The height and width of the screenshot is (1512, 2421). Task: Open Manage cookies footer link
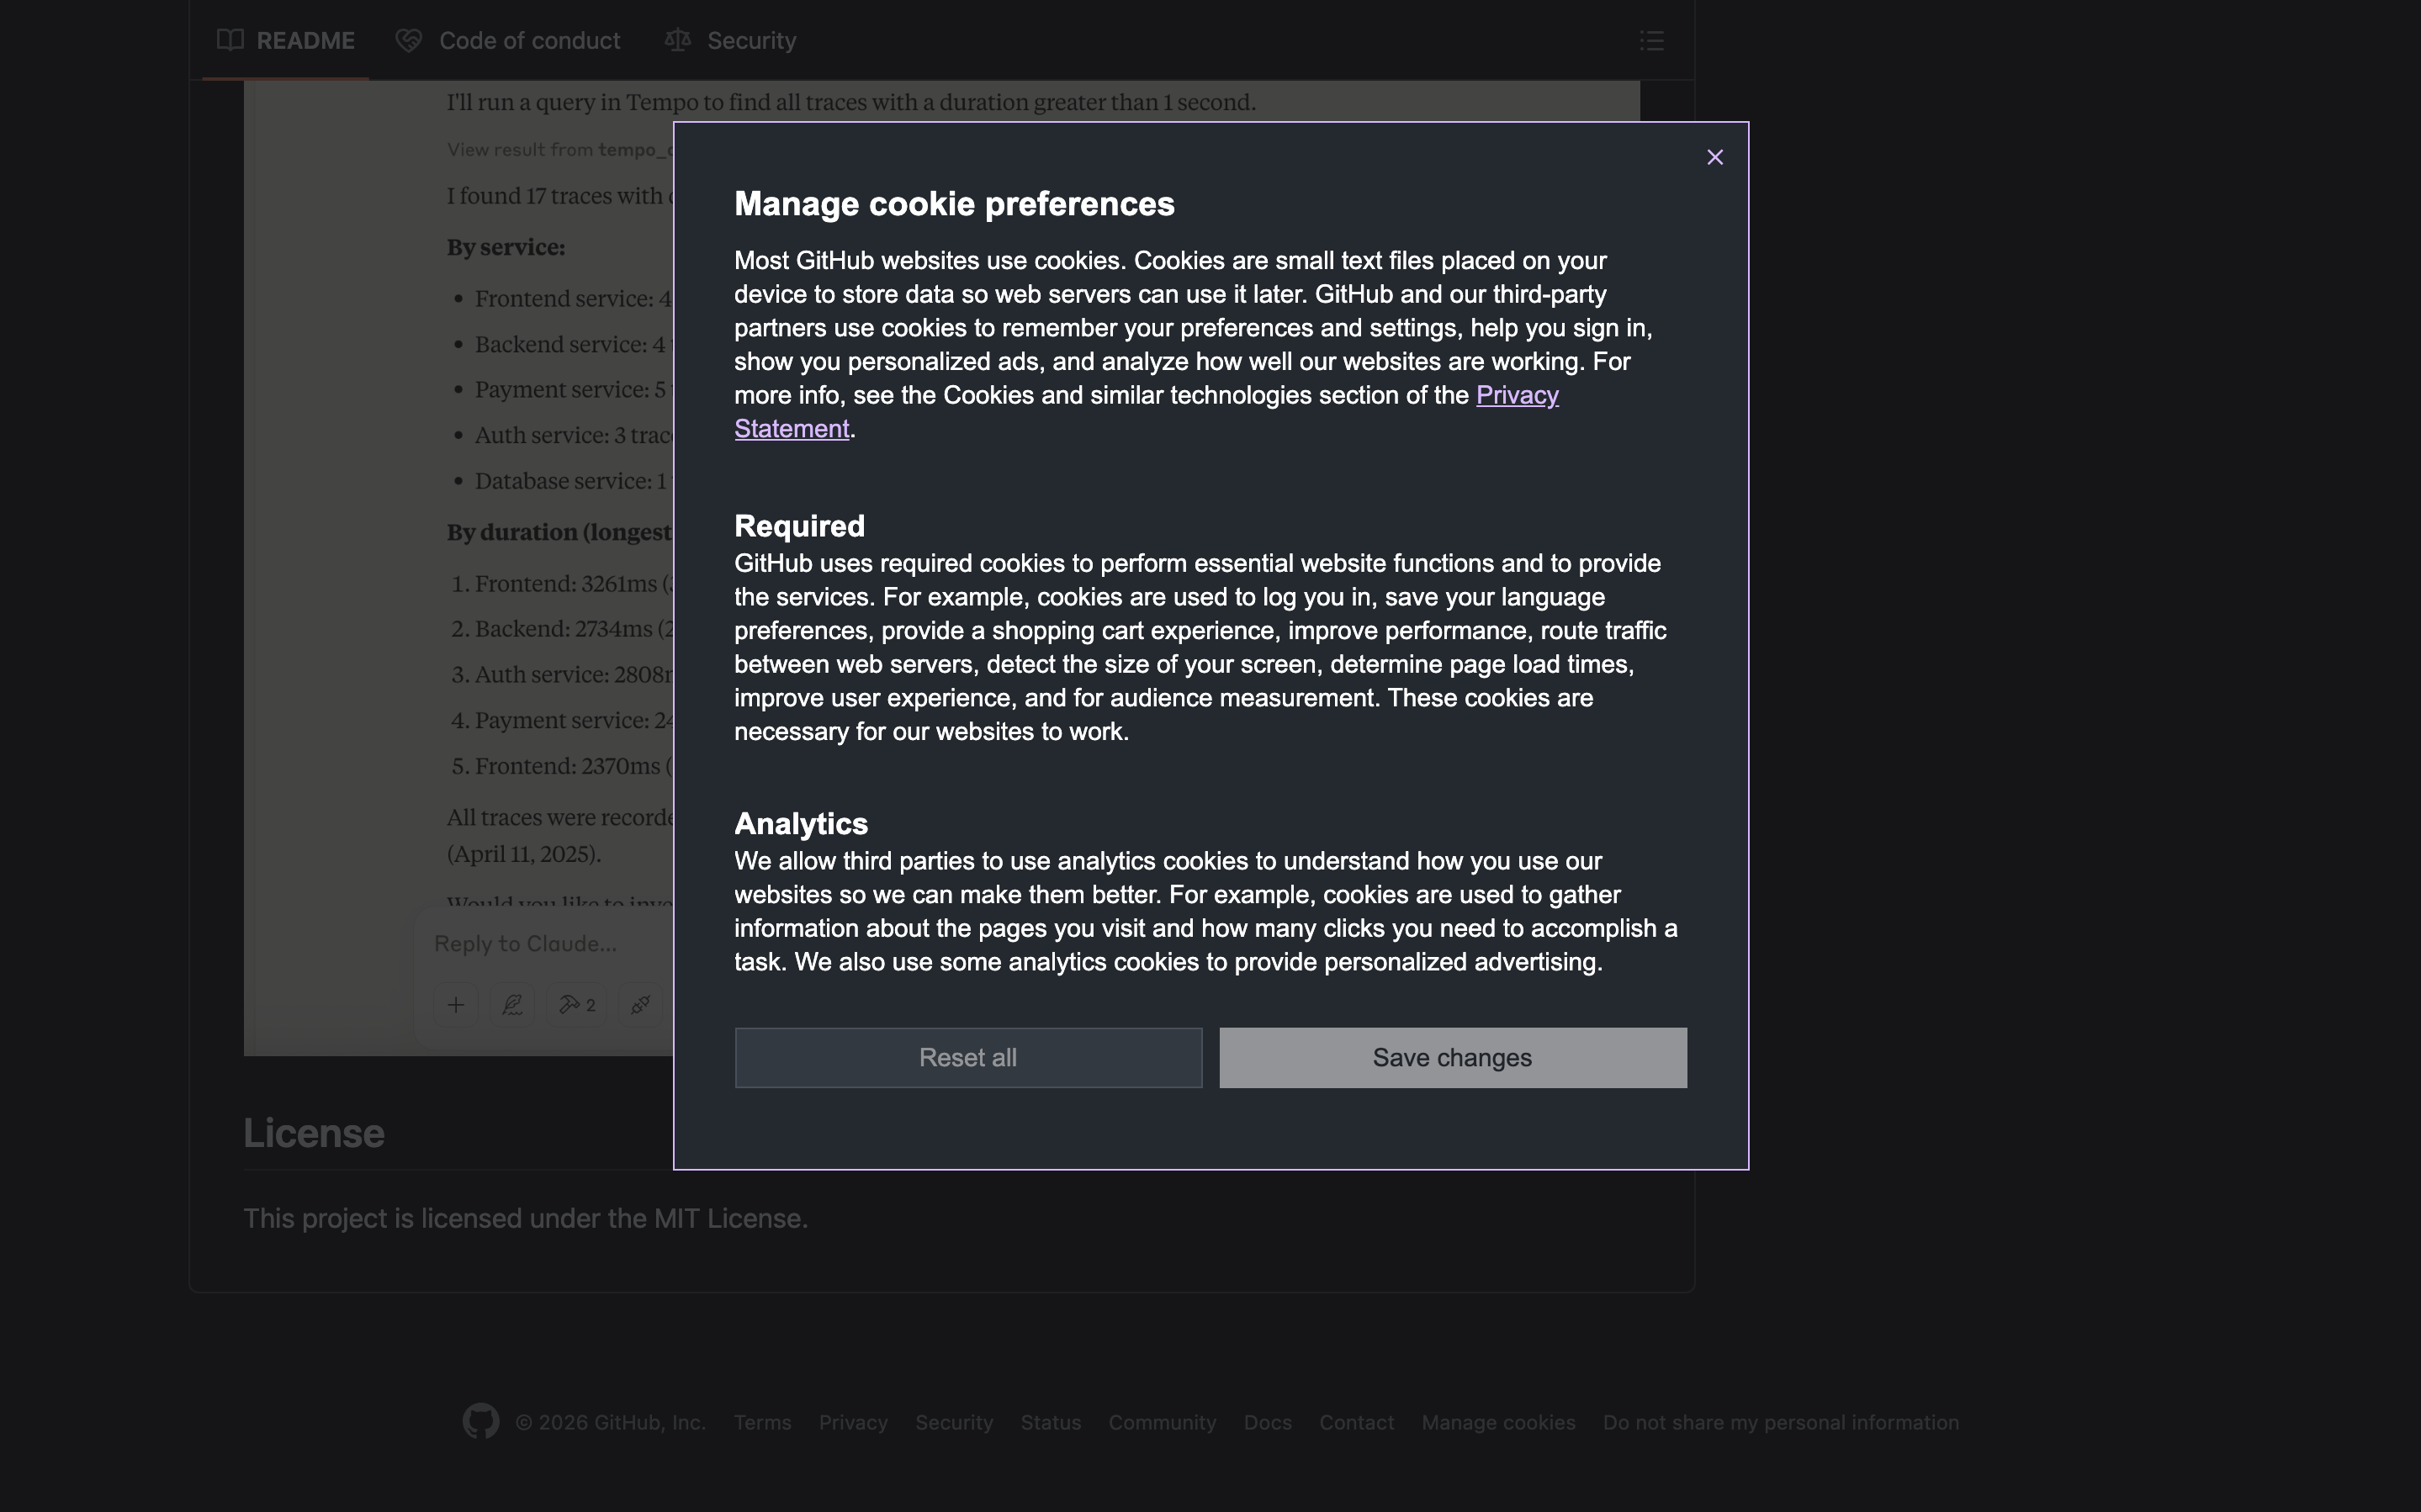click(x=1498, y=1422)
